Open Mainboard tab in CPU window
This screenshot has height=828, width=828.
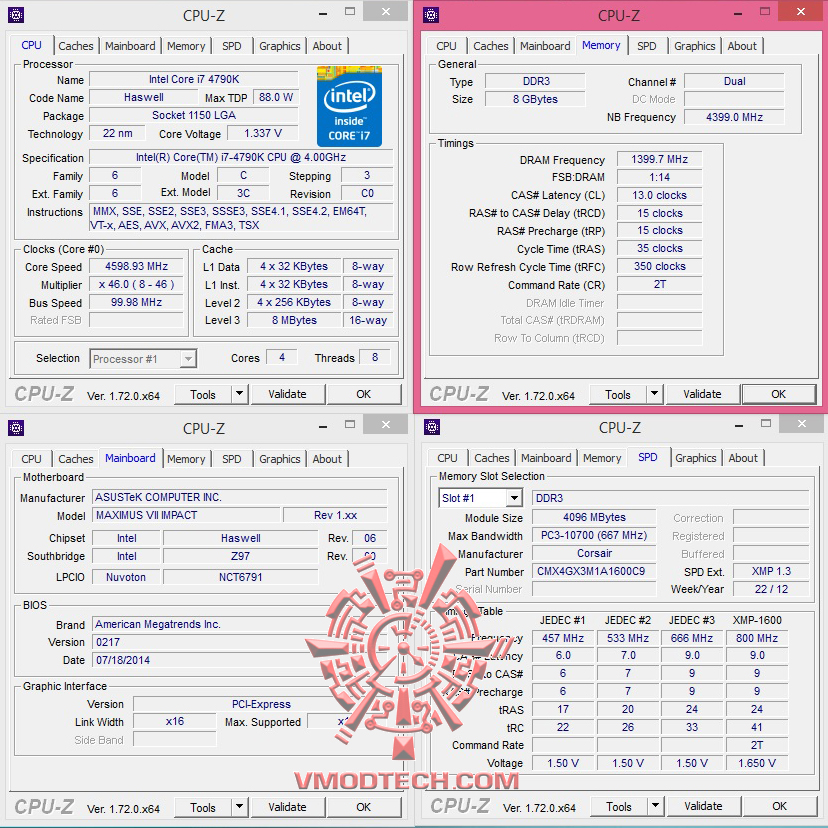(130, 46)
